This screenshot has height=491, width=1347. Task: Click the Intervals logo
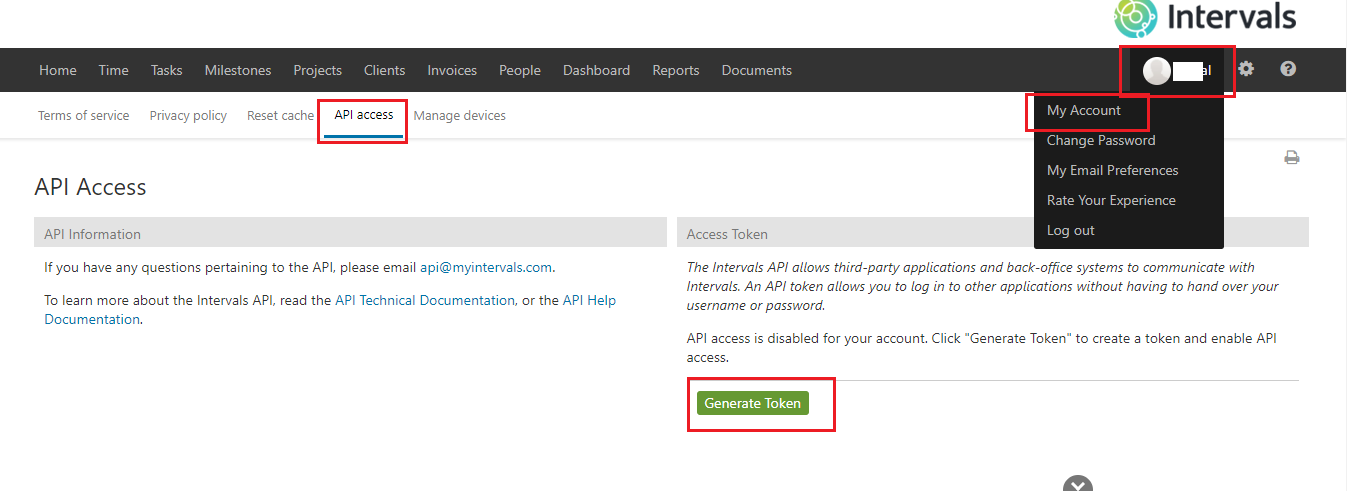pyautogui.click(x=1206, y=16)
